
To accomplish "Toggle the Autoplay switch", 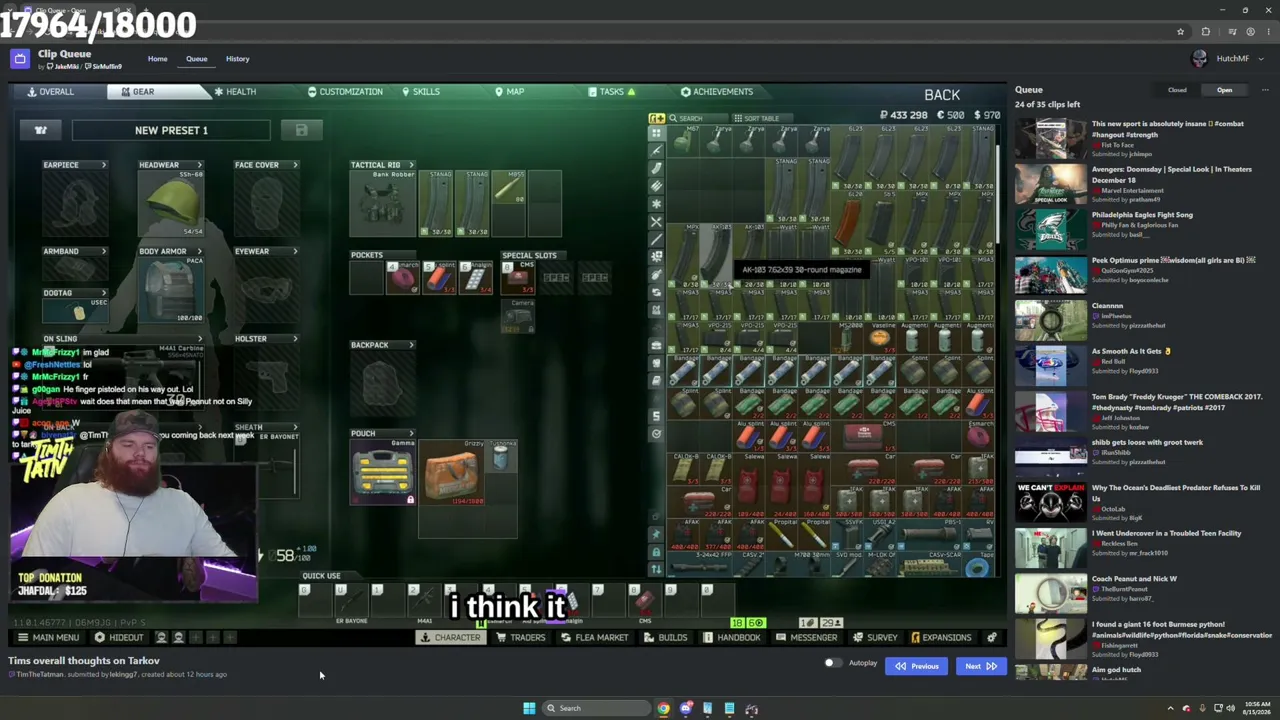I will coord(831,663).
